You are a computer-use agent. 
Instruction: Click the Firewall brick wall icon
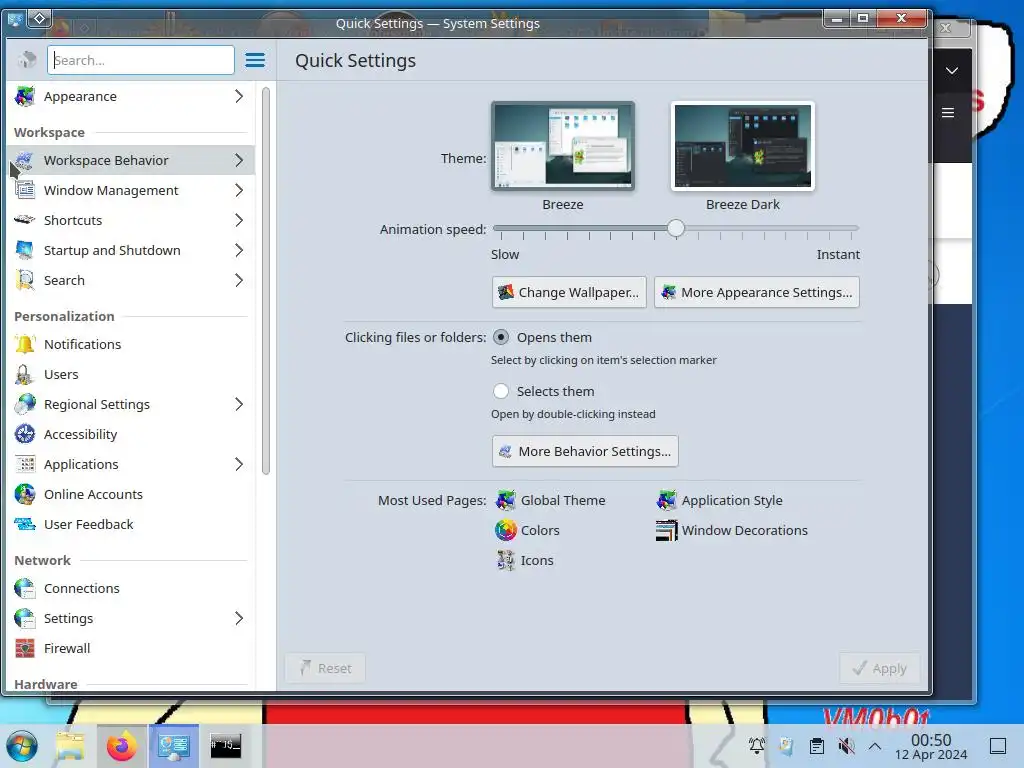(x=25, y=648)
